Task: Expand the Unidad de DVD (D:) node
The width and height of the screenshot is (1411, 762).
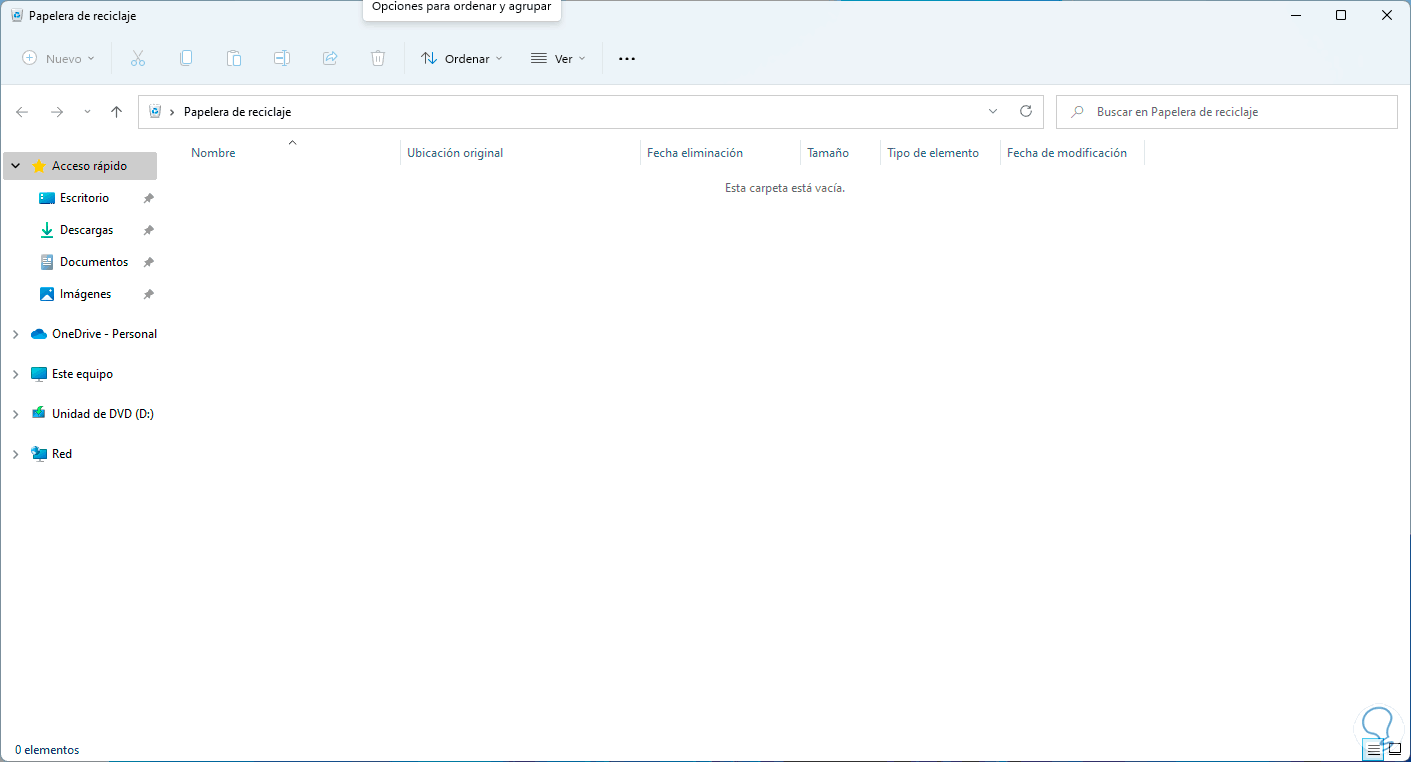Action: coord(16,414)
